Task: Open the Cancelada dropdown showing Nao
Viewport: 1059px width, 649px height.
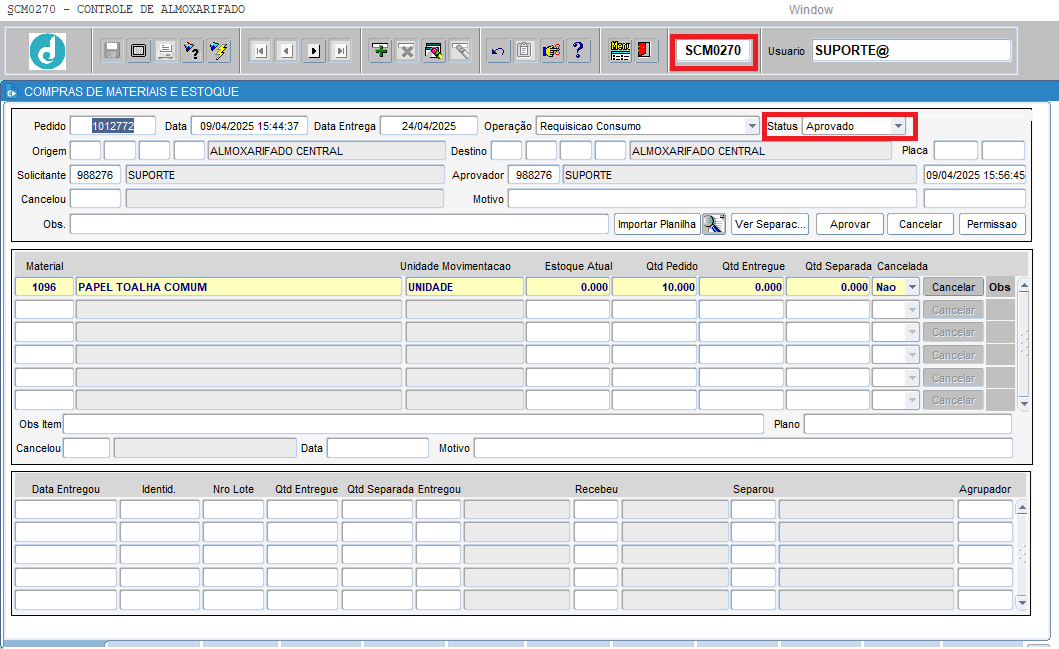Action: click(x=911, y=287)
